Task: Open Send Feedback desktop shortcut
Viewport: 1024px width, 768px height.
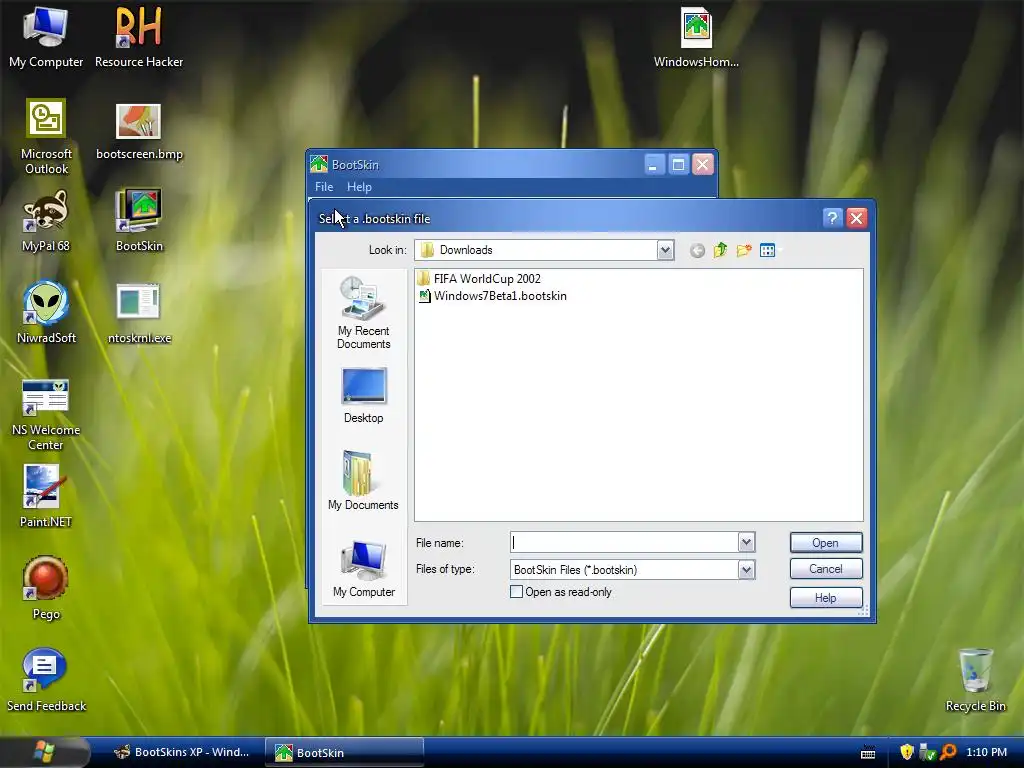Action: pos(46,679)
